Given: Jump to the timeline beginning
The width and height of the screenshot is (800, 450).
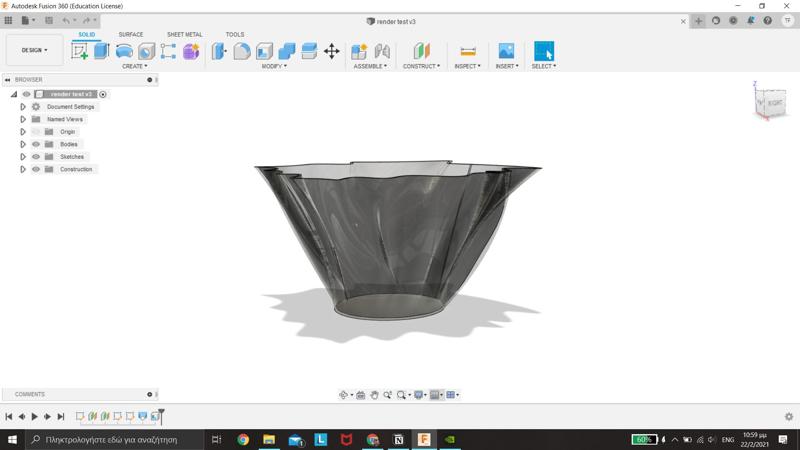Looking at the screenshot, I should pos(9,416).
